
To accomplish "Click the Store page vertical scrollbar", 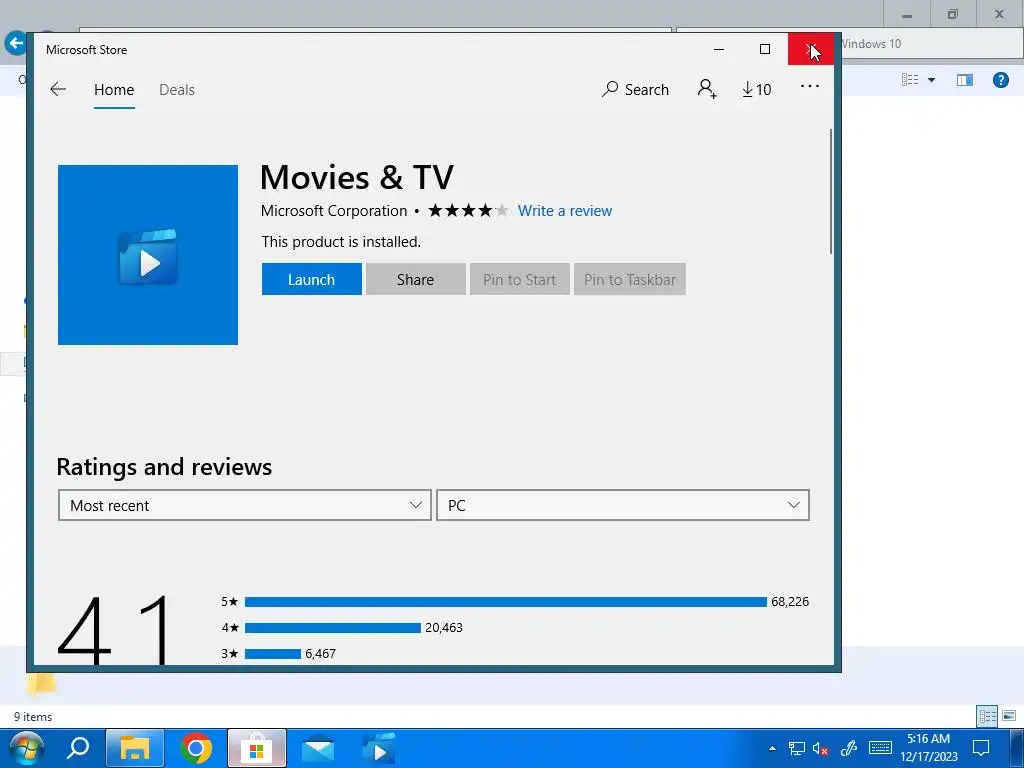I will coord(831,191).
